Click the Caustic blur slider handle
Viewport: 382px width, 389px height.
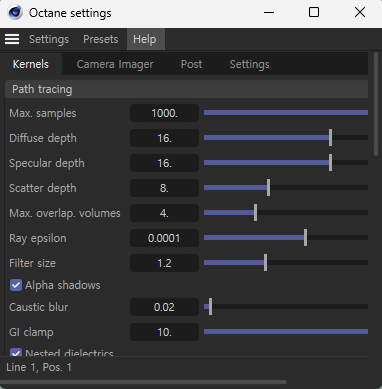click(x=210, y=307)
